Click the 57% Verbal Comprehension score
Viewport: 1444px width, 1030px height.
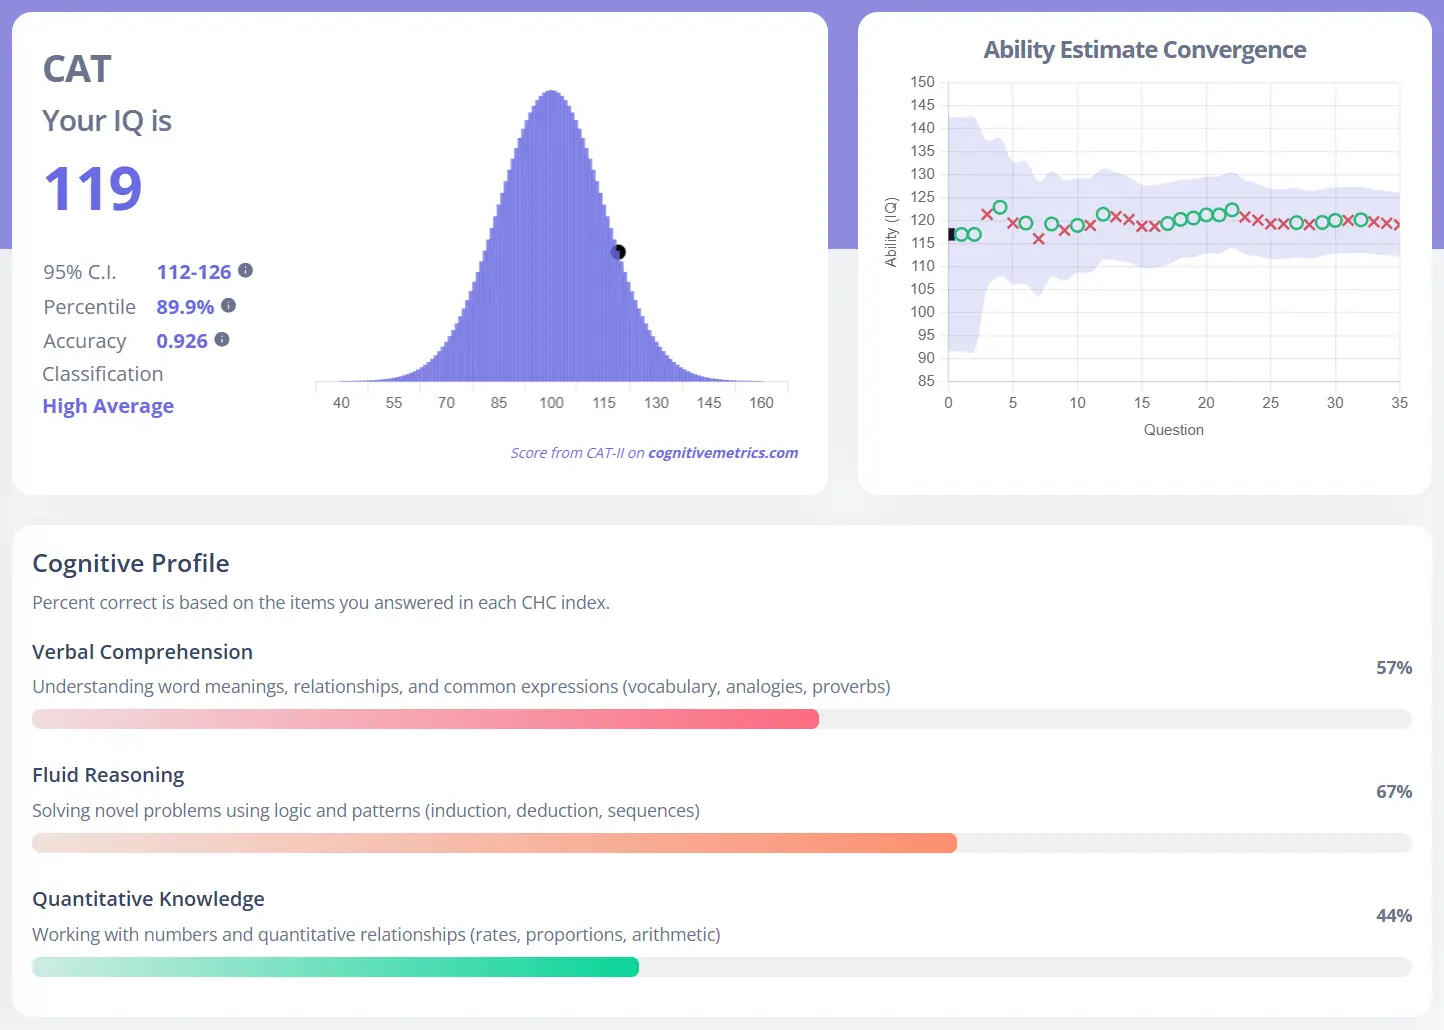pos(1393,668)
